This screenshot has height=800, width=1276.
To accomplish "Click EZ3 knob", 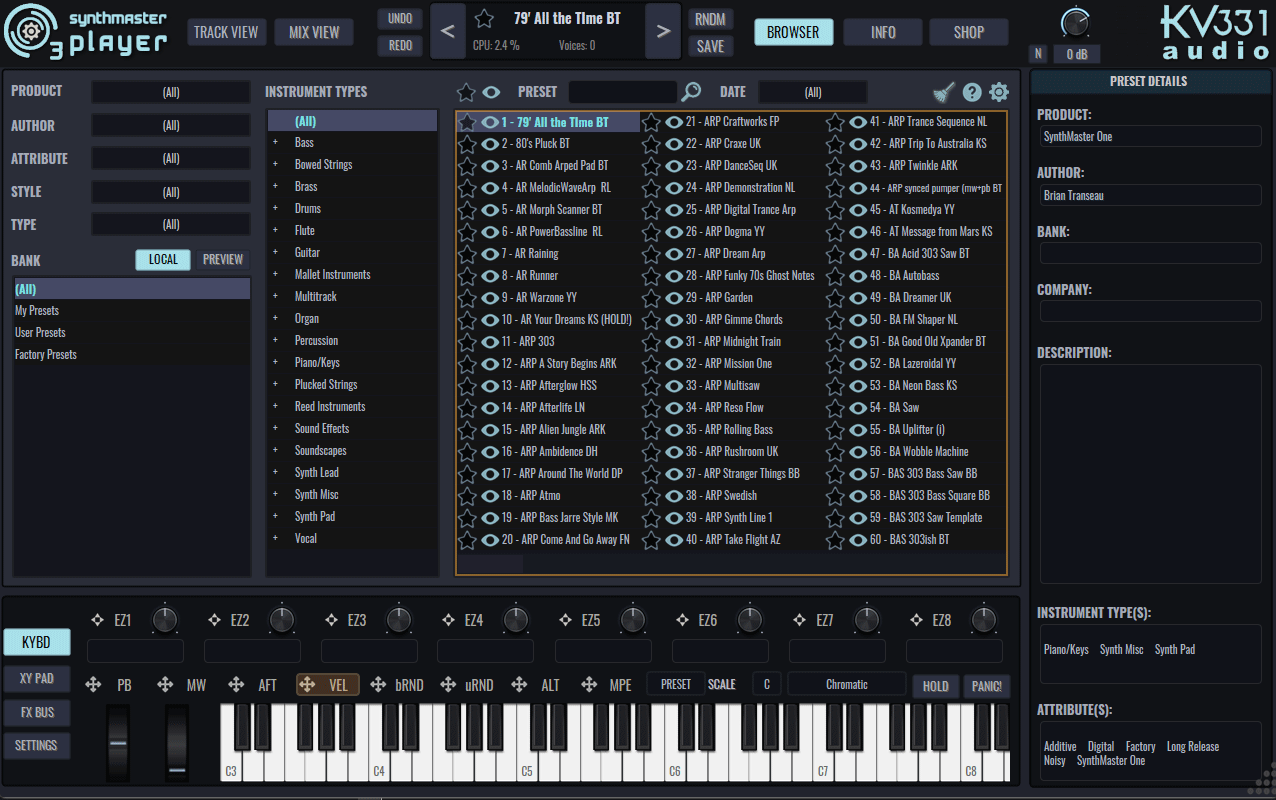I will pyautogui.click(x=399, y=620).
